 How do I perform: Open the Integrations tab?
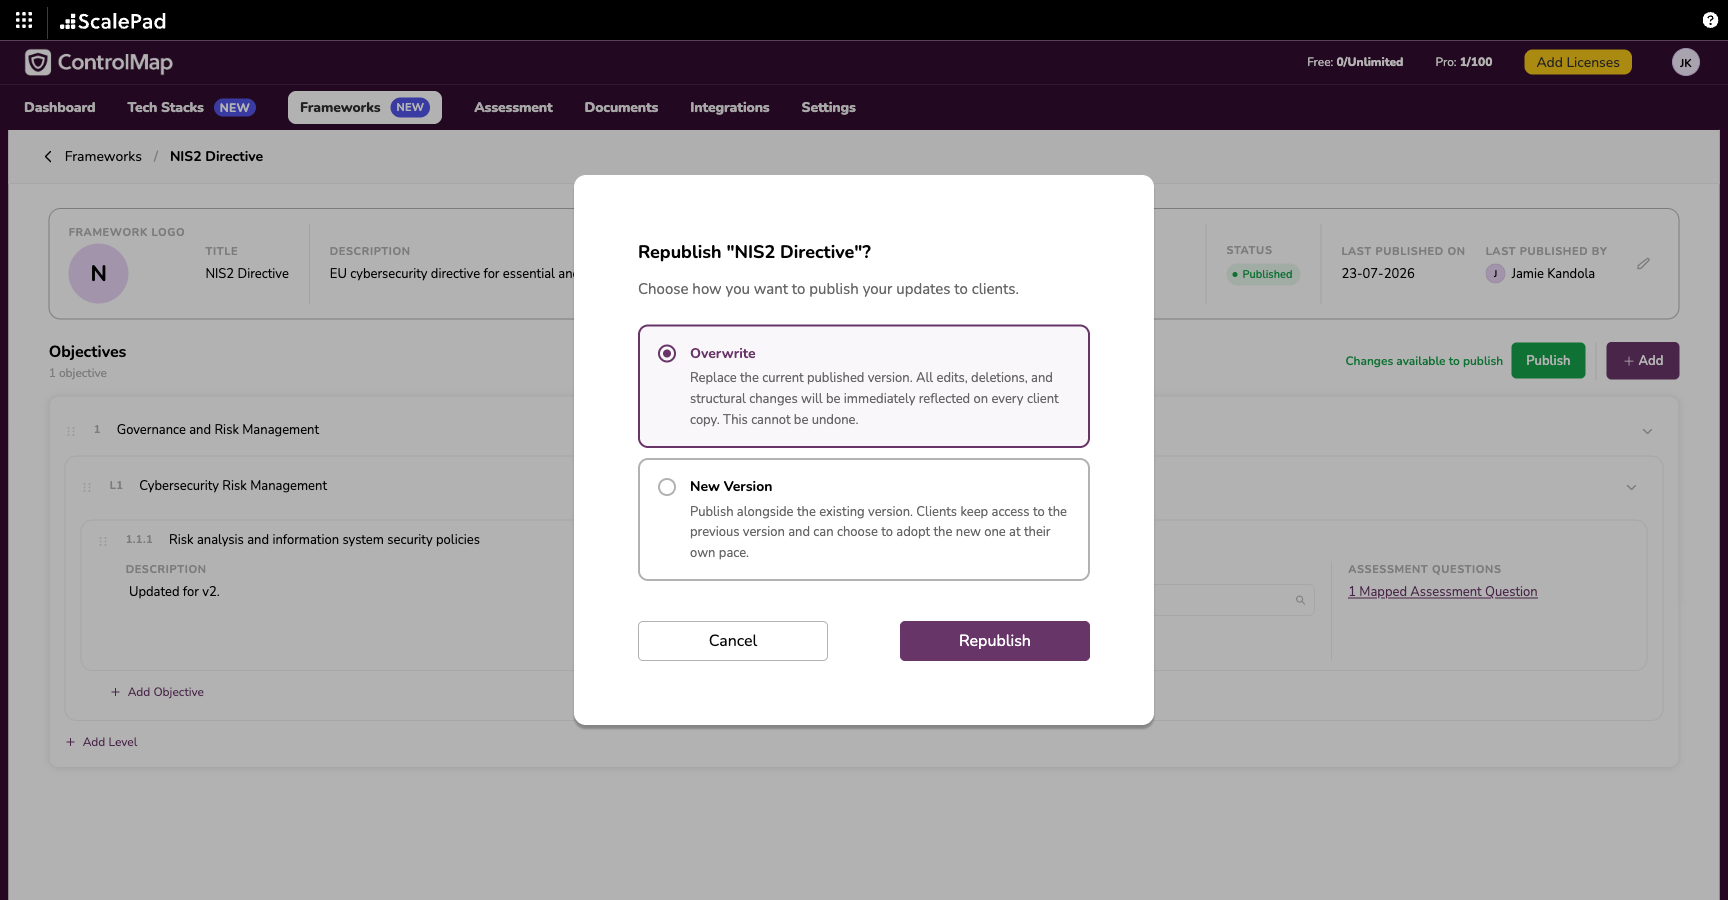point(730,107)
